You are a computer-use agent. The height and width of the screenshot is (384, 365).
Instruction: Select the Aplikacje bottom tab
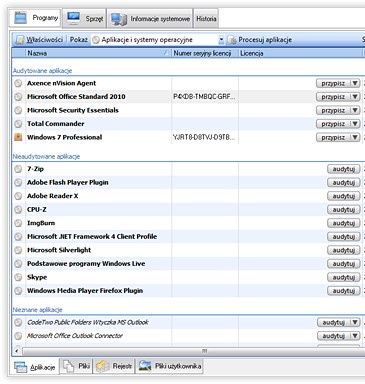(x=35, y=367)
